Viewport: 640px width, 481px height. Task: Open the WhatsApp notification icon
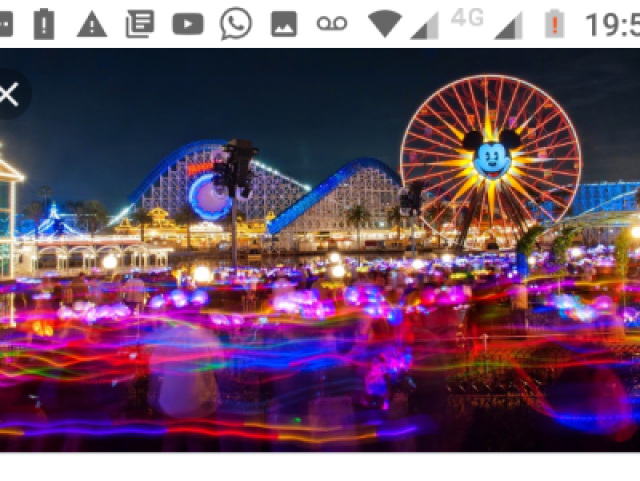point(236,23)
